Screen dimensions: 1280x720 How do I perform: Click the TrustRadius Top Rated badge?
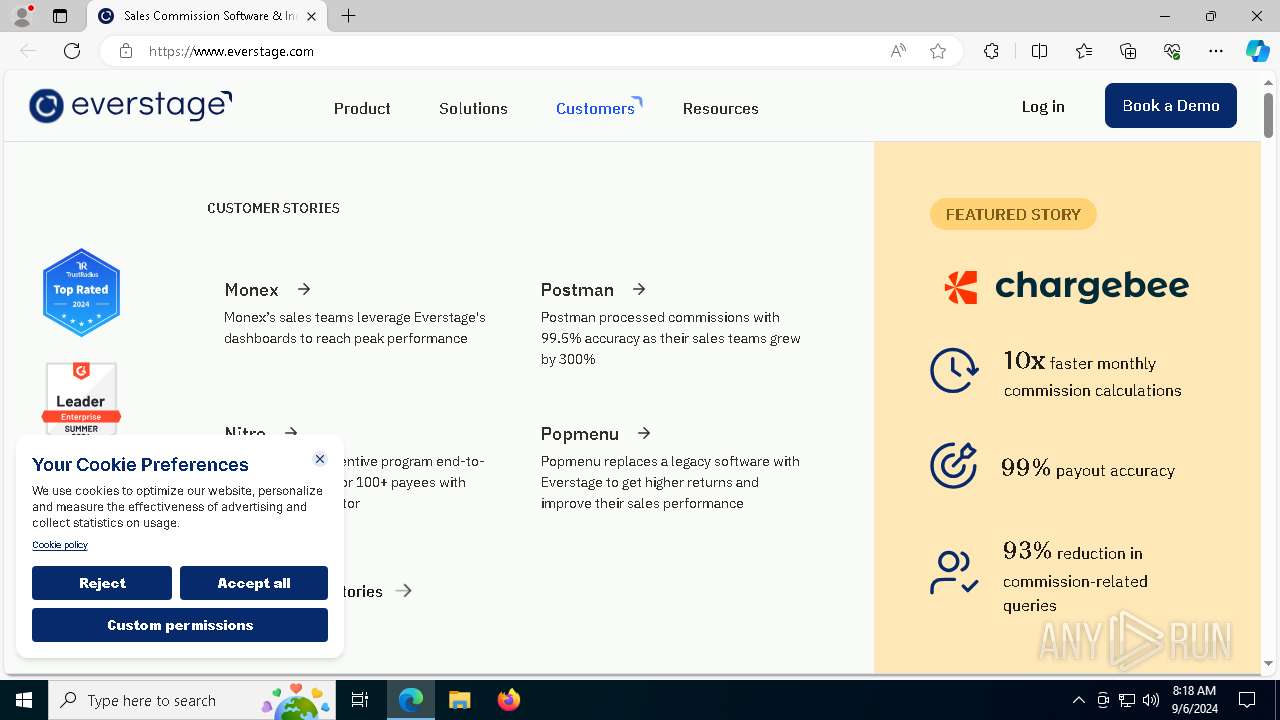pos(81,292)
